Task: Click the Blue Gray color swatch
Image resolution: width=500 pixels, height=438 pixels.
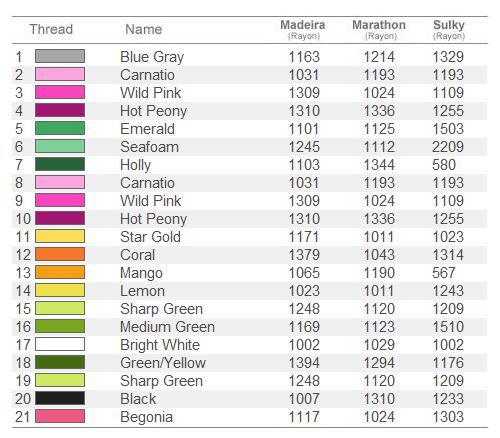Action: tap(60, 56)
